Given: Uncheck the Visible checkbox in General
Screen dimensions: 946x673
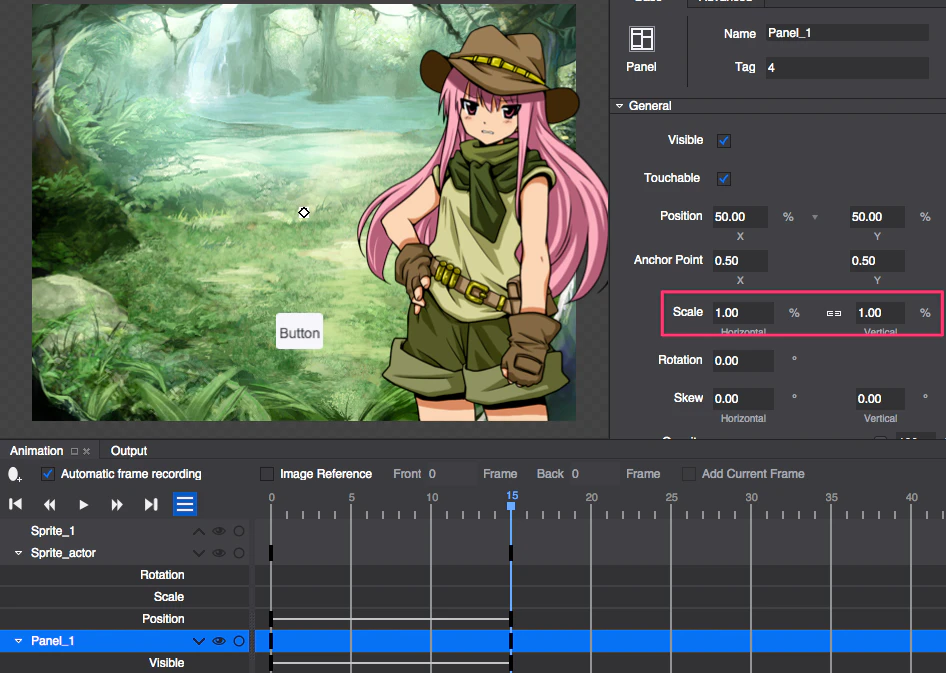Looking at the screenshot, I should coord(723,141).
